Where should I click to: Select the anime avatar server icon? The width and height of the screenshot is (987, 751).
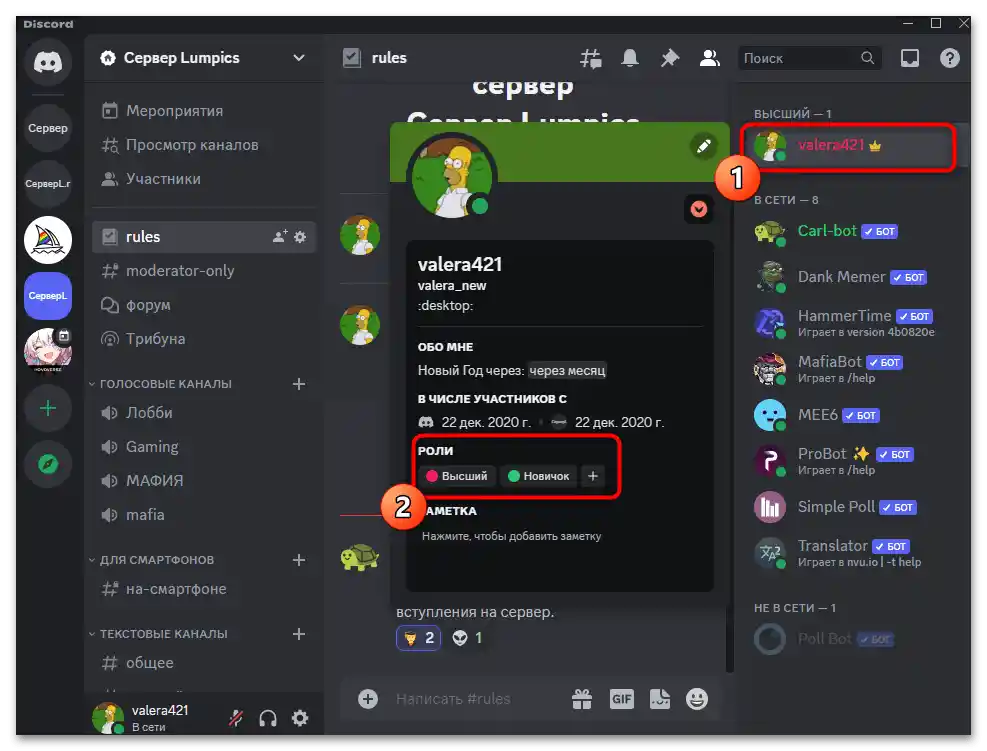(48, 351)
